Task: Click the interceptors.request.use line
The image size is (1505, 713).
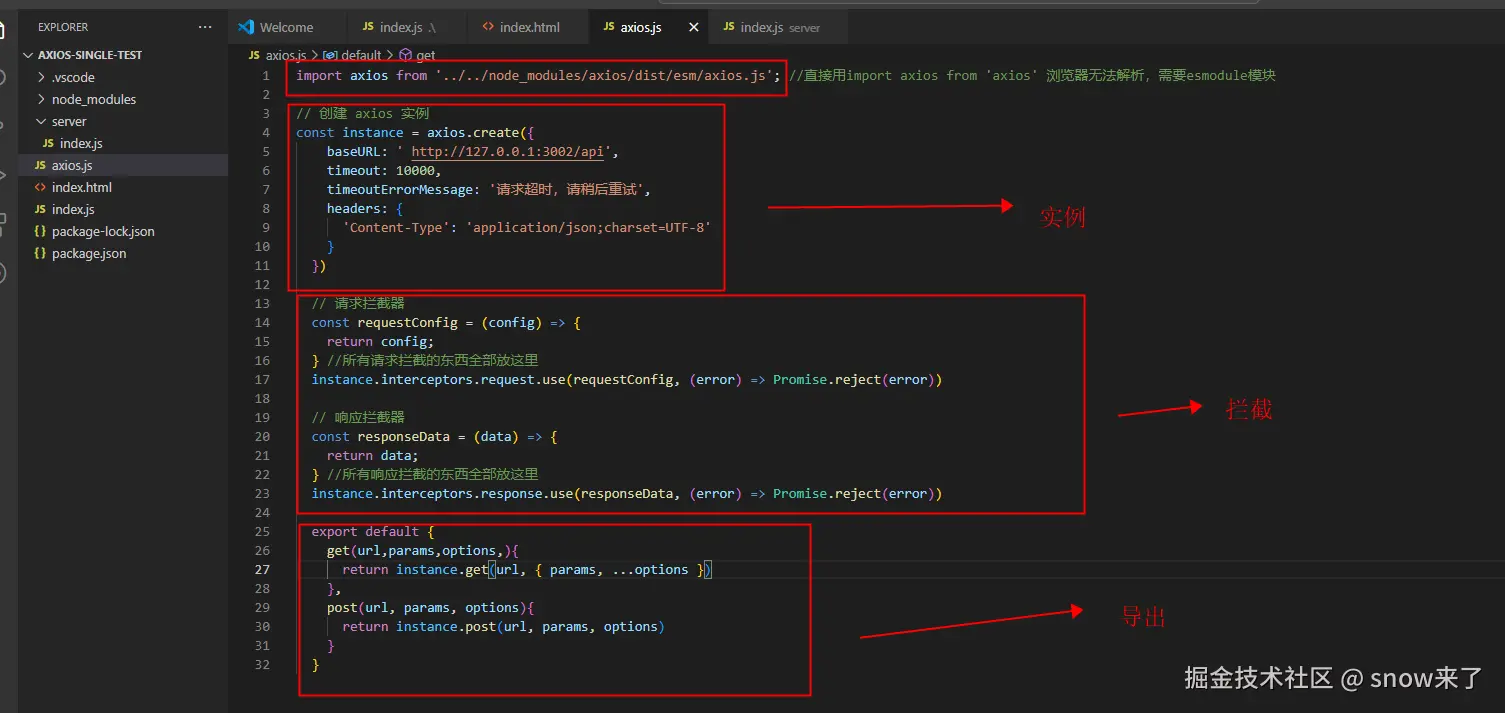Action: pos(627,380)
